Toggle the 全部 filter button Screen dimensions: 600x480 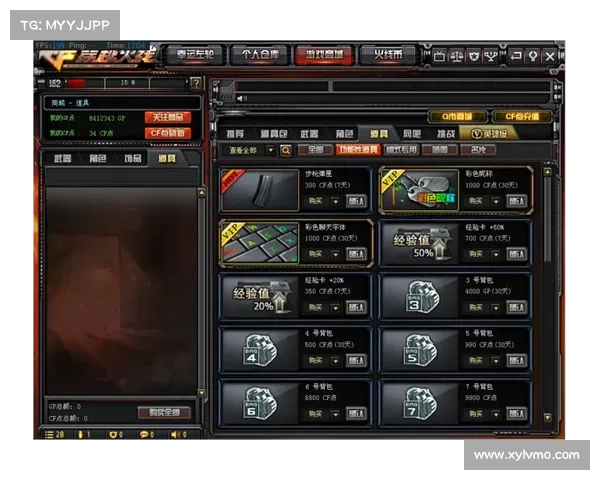313,150
